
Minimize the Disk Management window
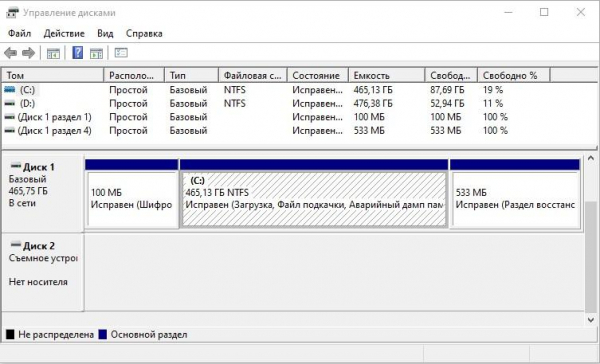coord(508,12)
